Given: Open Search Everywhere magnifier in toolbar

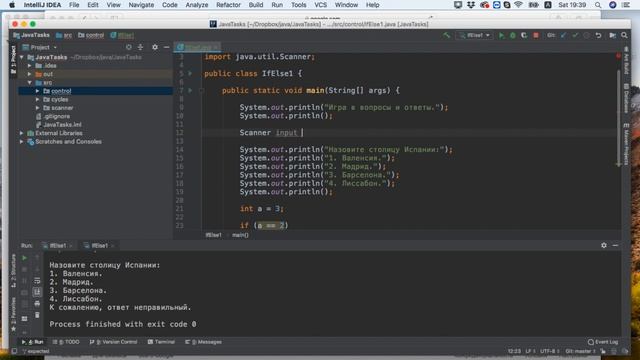Looking at the screenshot, I should click(x=624, y=36).
